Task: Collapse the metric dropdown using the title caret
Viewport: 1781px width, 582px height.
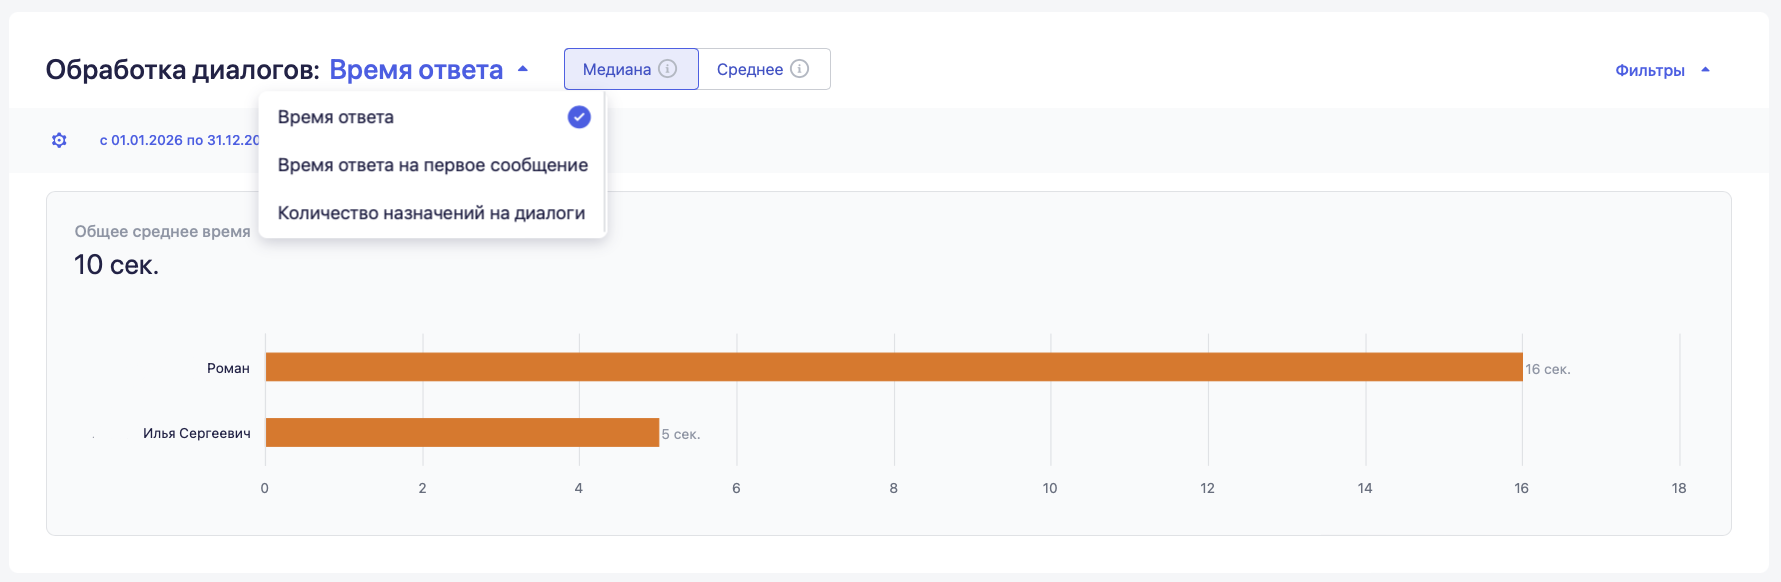Action: (522, 70)
